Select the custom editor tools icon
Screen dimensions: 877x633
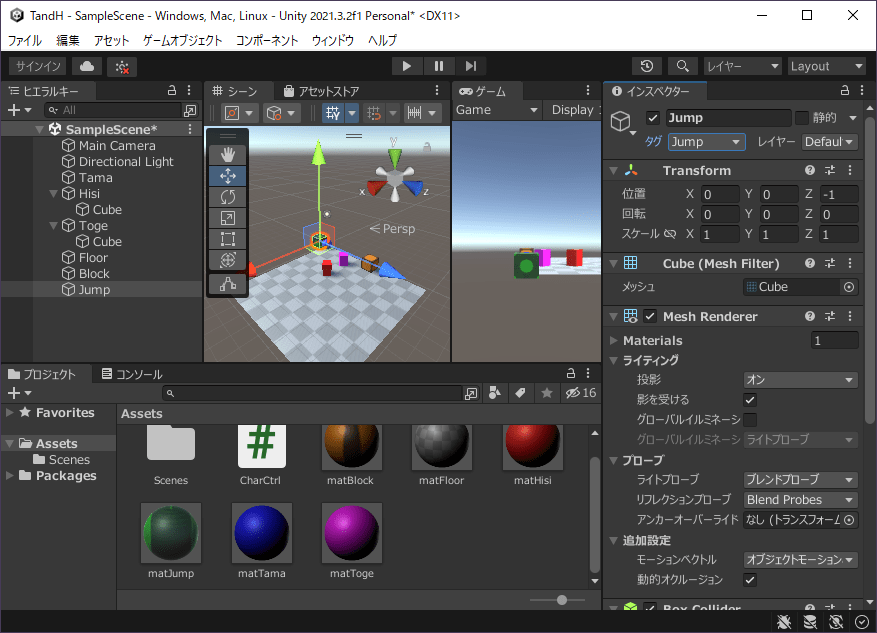[x=228, y=285]
